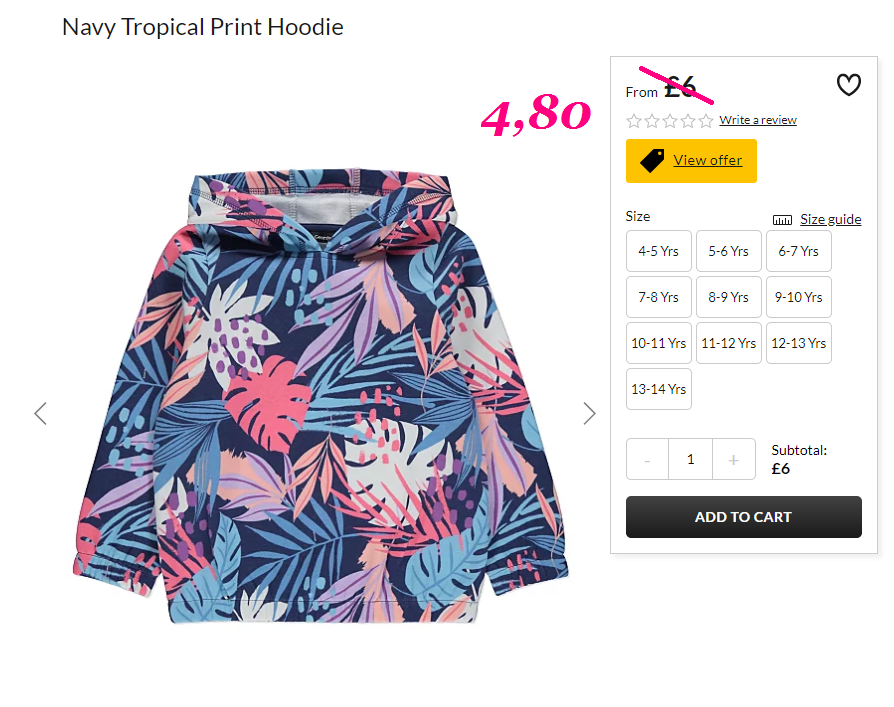The image size is (894, 707).
Task: Click the ruler icon beside Size guide
Action: (x=782, y=220)
